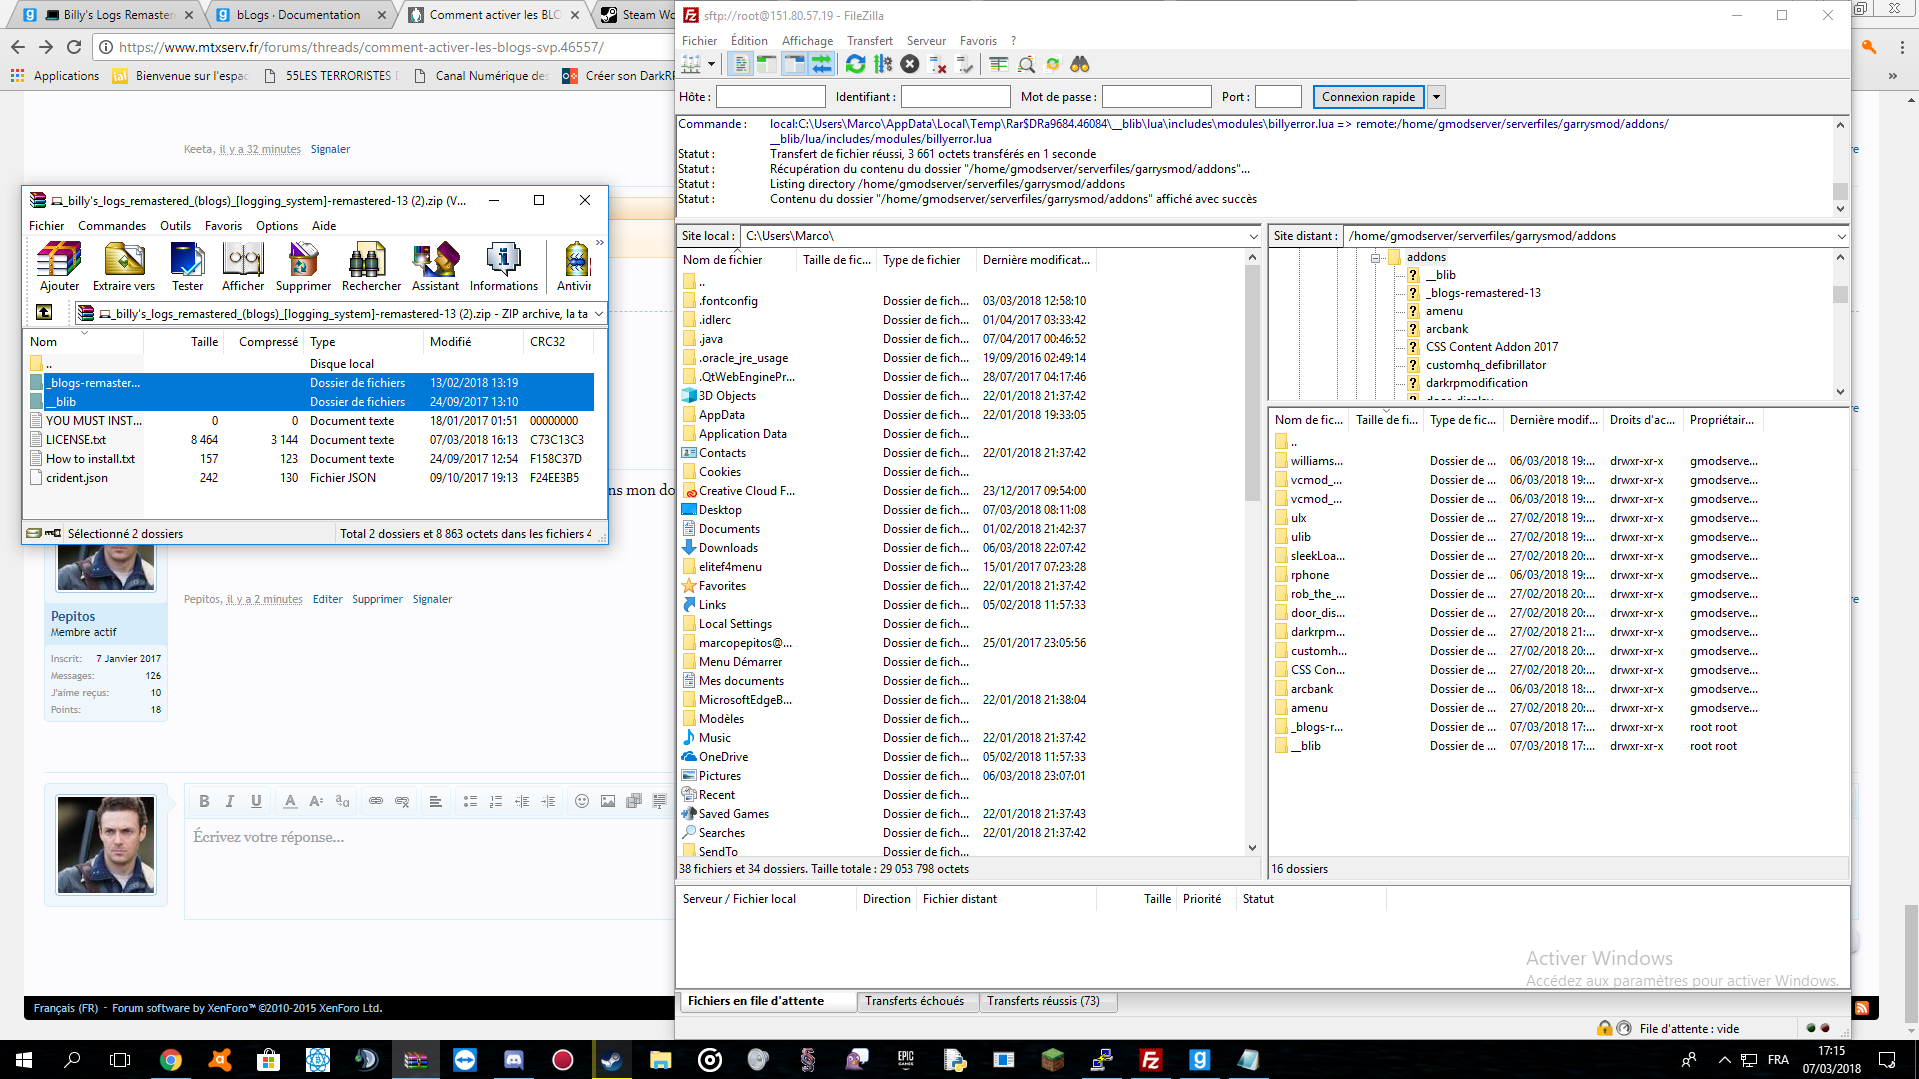Apply bold in forum reply editor
Viewport: 1919px width, 1079px height.
pyautogui.click(x=204, y=801)
